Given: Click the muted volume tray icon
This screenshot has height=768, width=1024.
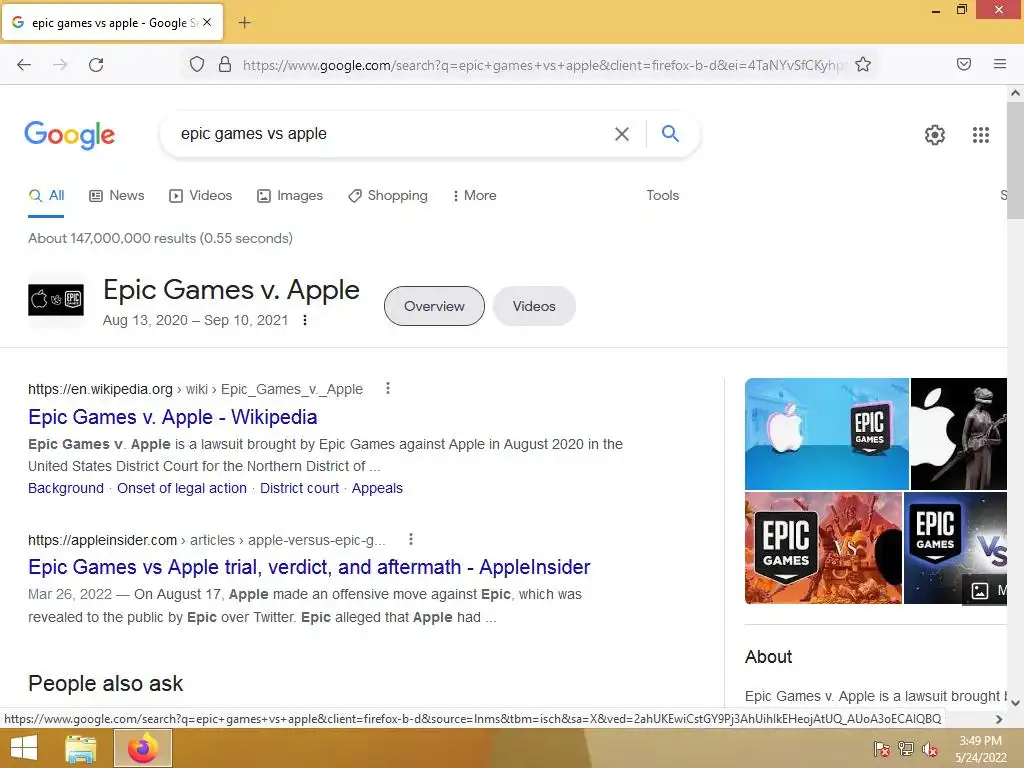Looking at the screenshot, I should pos(930,749).
